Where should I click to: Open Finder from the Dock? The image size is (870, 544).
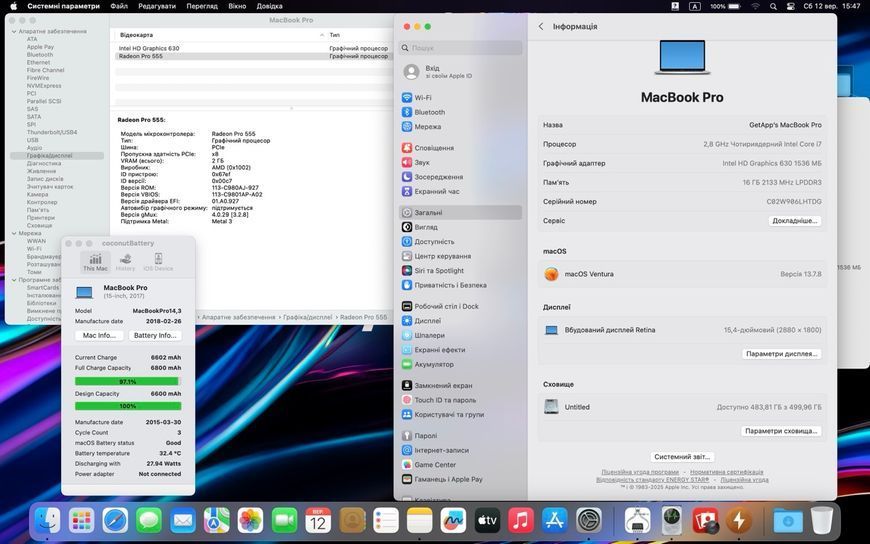47,521
